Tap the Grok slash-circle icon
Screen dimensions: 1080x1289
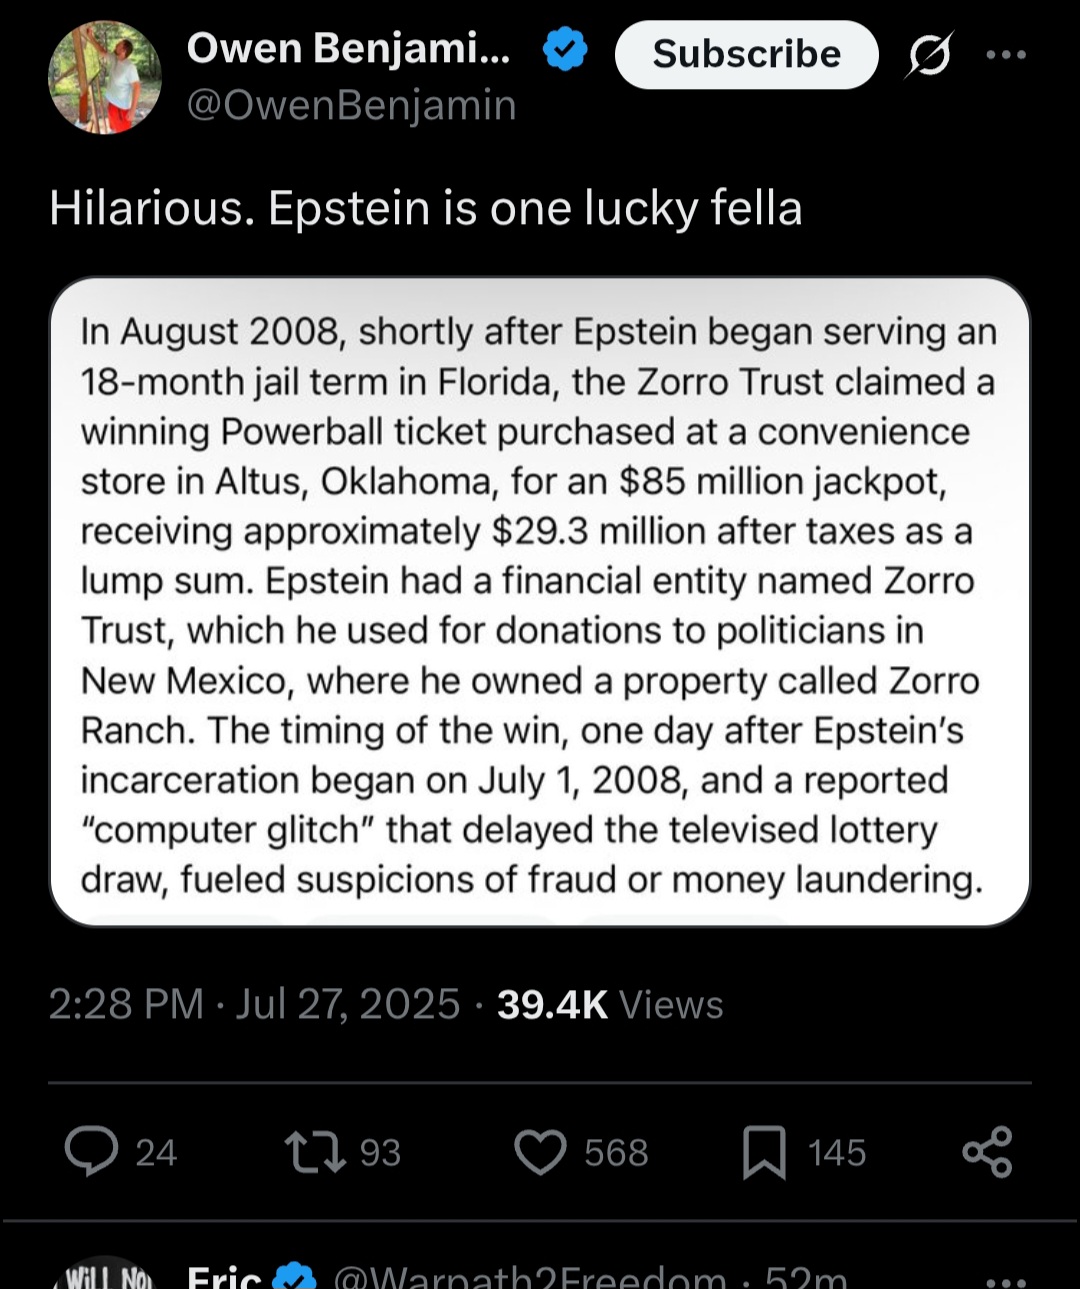click(929, 55)
